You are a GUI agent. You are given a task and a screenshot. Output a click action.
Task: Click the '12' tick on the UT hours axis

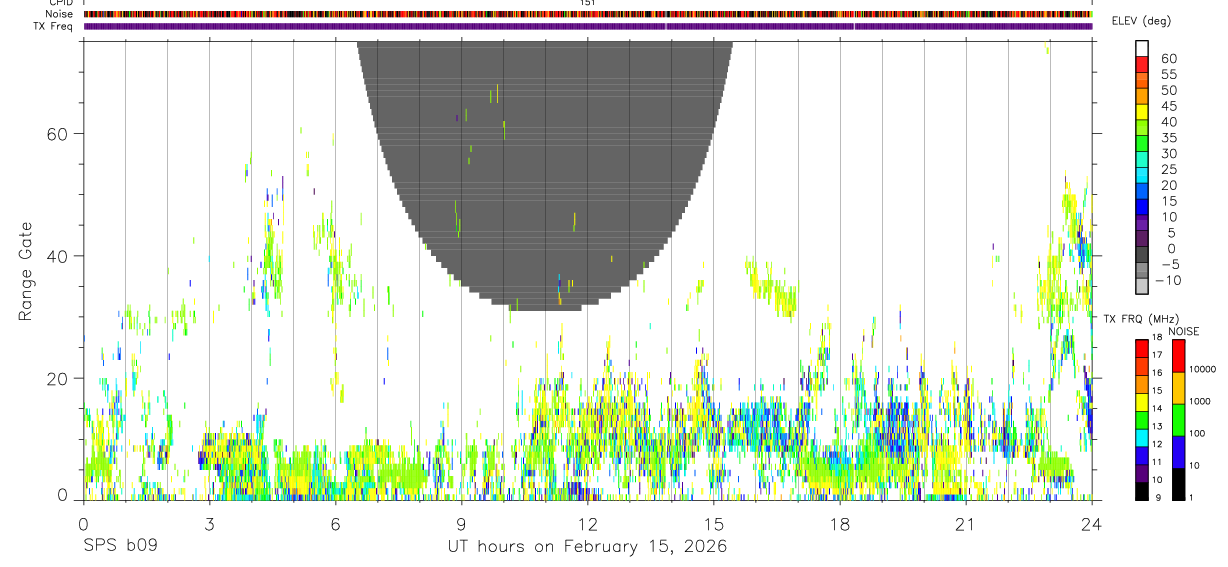(588, 524)
